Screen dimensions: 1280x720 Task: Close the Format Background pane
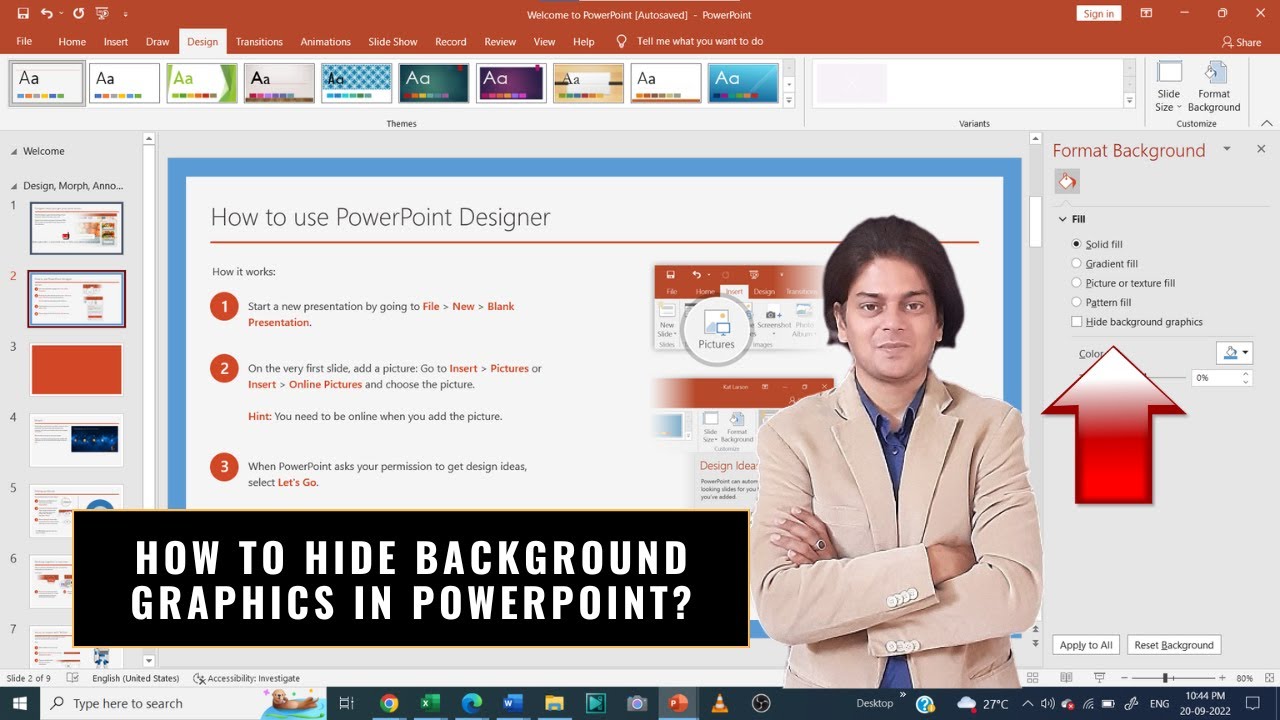(x=1261, y=149)
